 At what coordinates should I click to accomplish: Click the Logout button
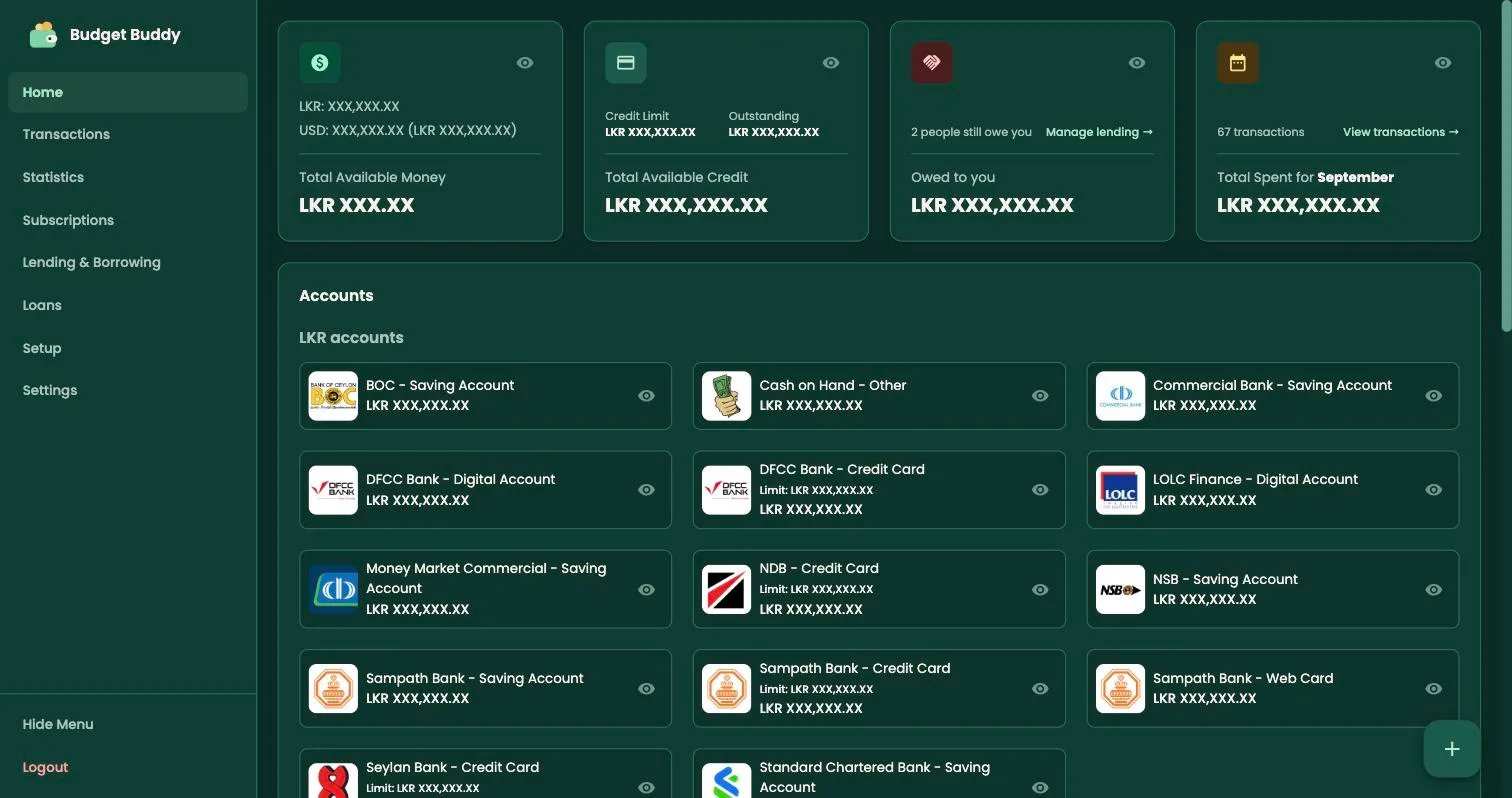click(x=45, y=767)
